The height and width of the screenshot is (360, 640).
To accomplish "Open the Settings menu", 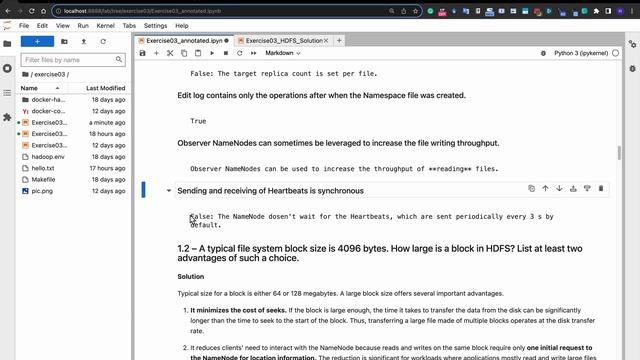I will pos(155,26).
